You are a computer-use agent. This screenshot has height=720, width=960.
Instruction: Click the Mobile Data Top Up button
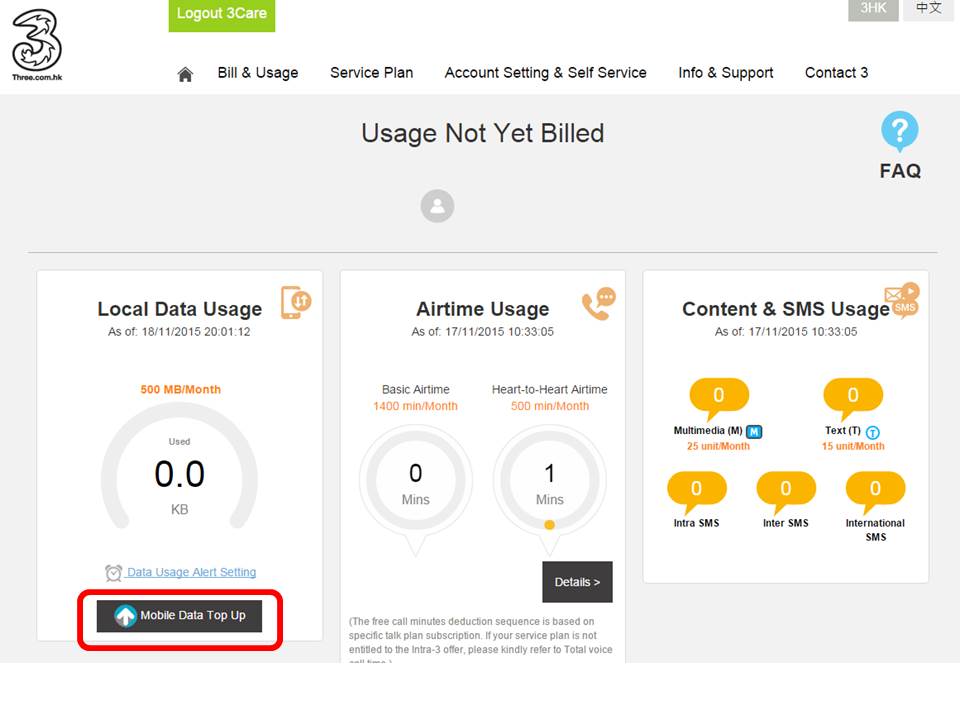coord(179,616)
